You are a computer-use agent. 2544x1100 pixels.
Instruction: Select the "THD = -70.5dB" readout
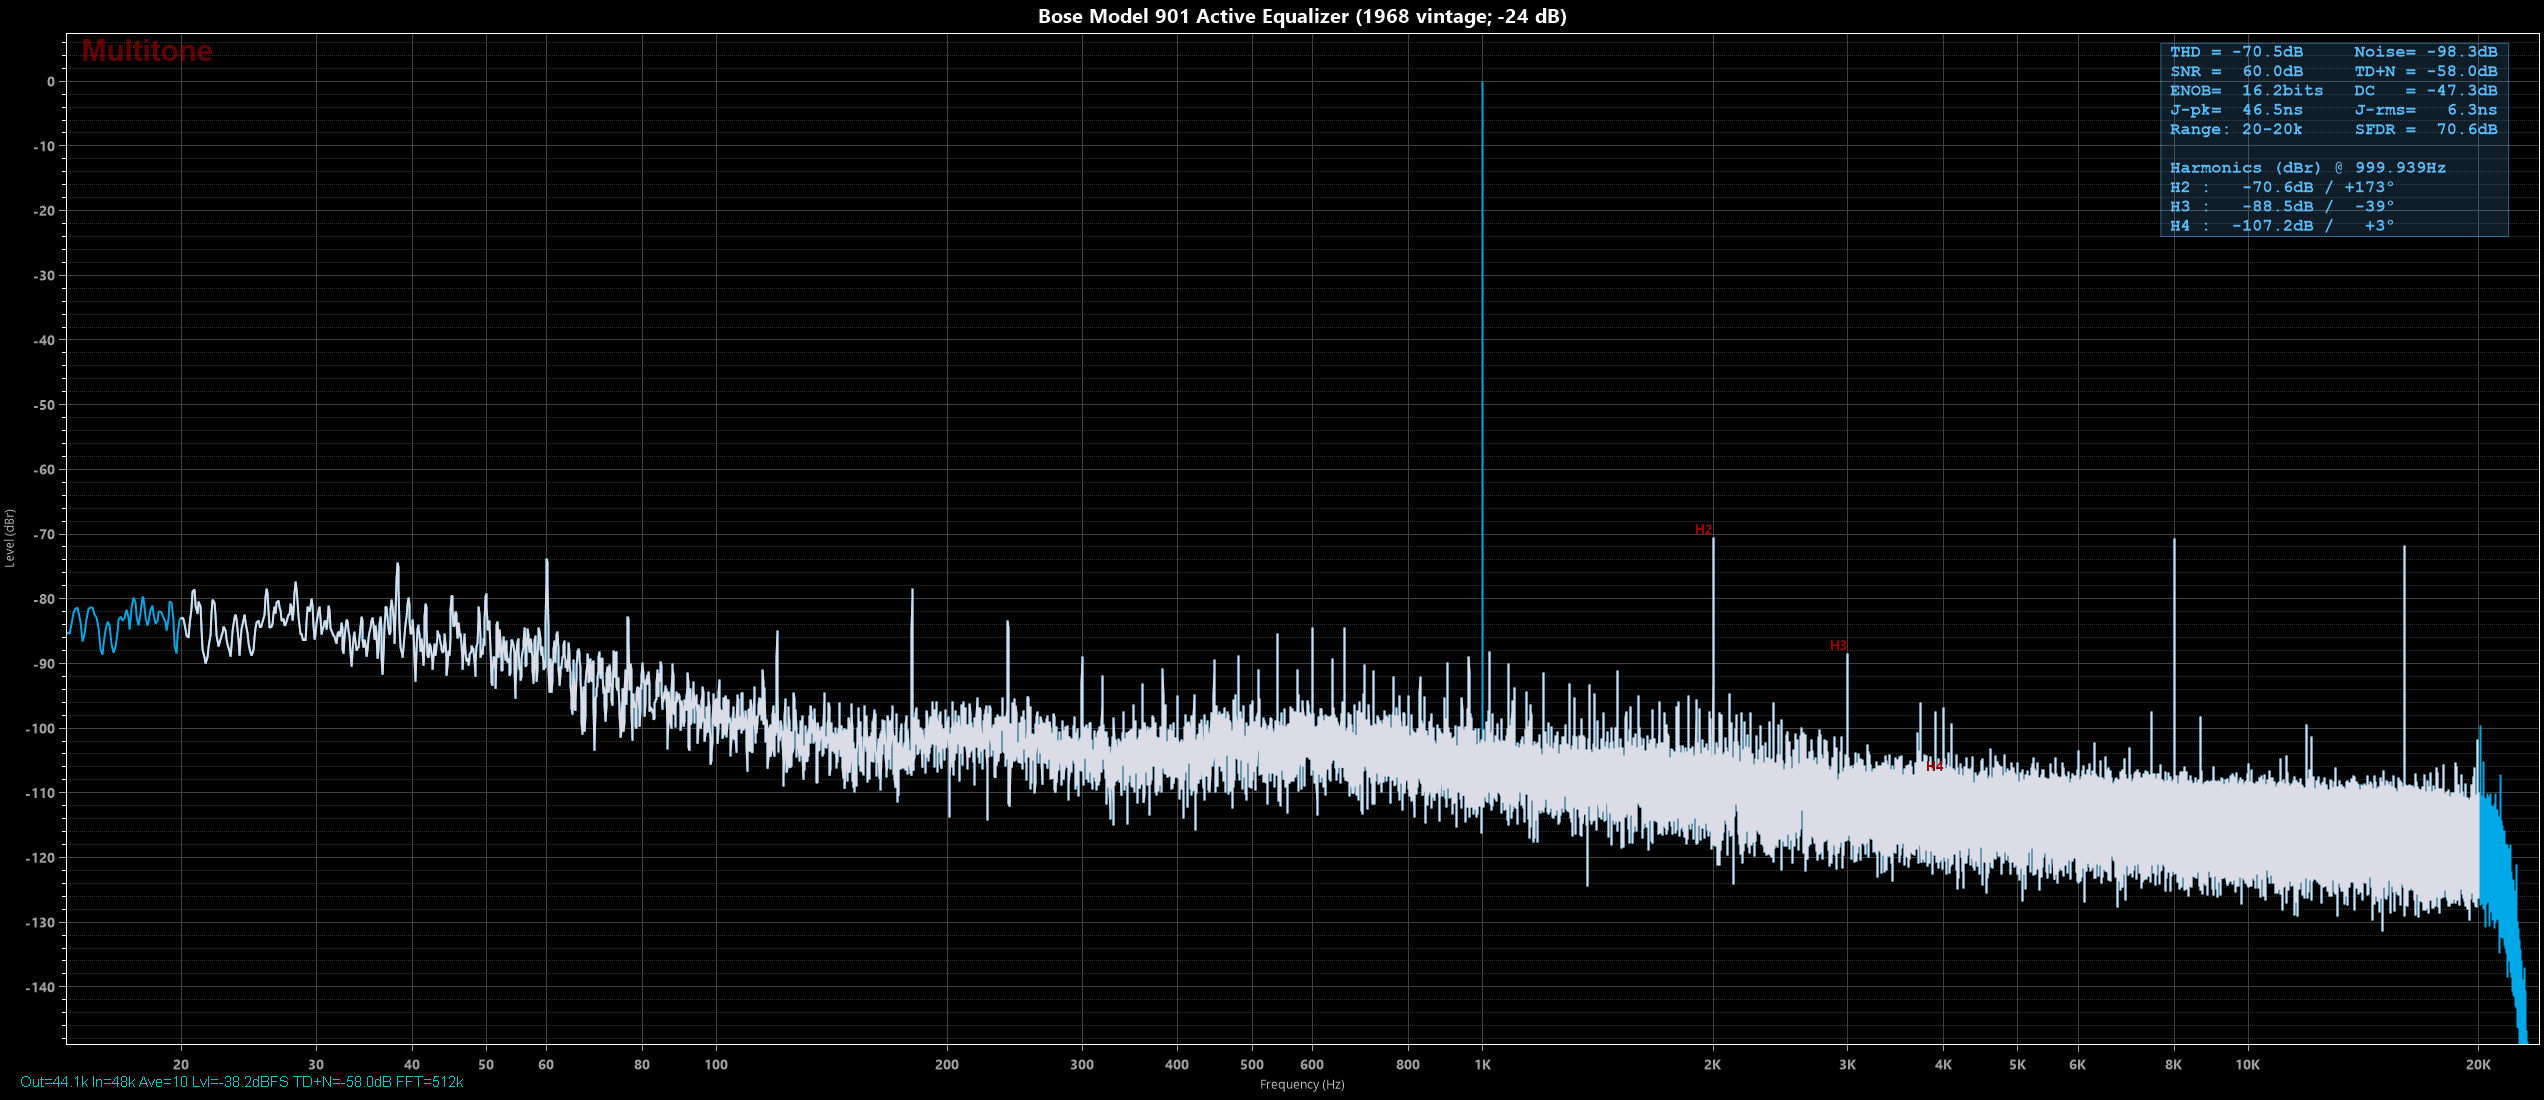pos(2236,52)
